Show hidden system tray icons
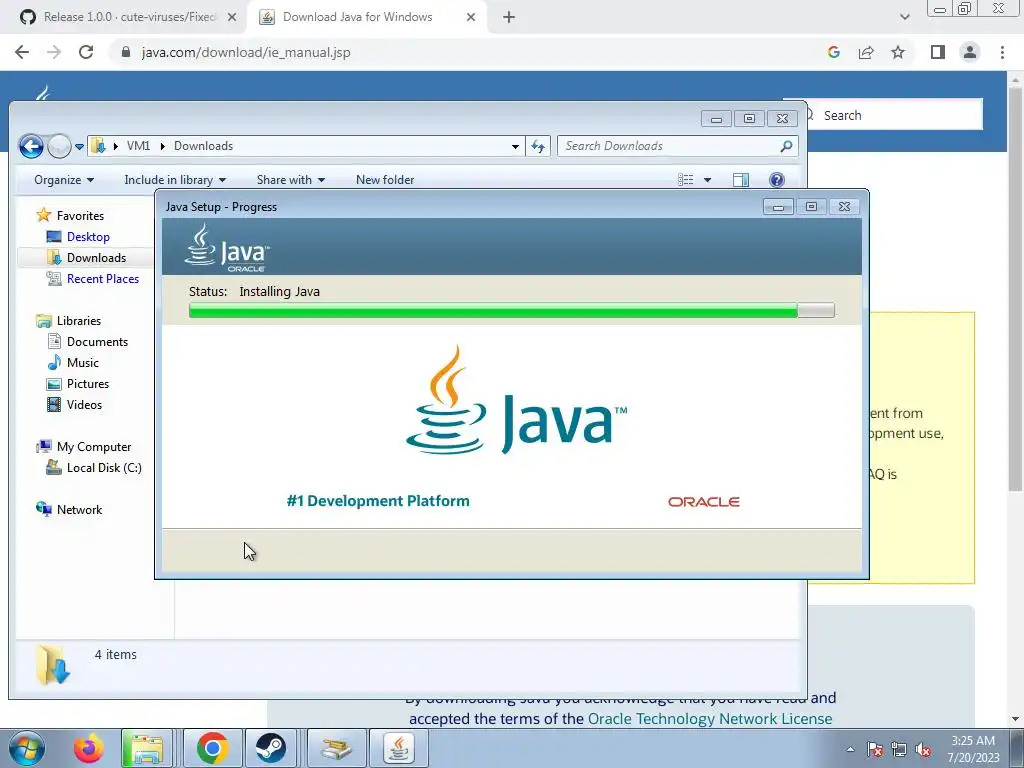 click(x=850, y=749)
